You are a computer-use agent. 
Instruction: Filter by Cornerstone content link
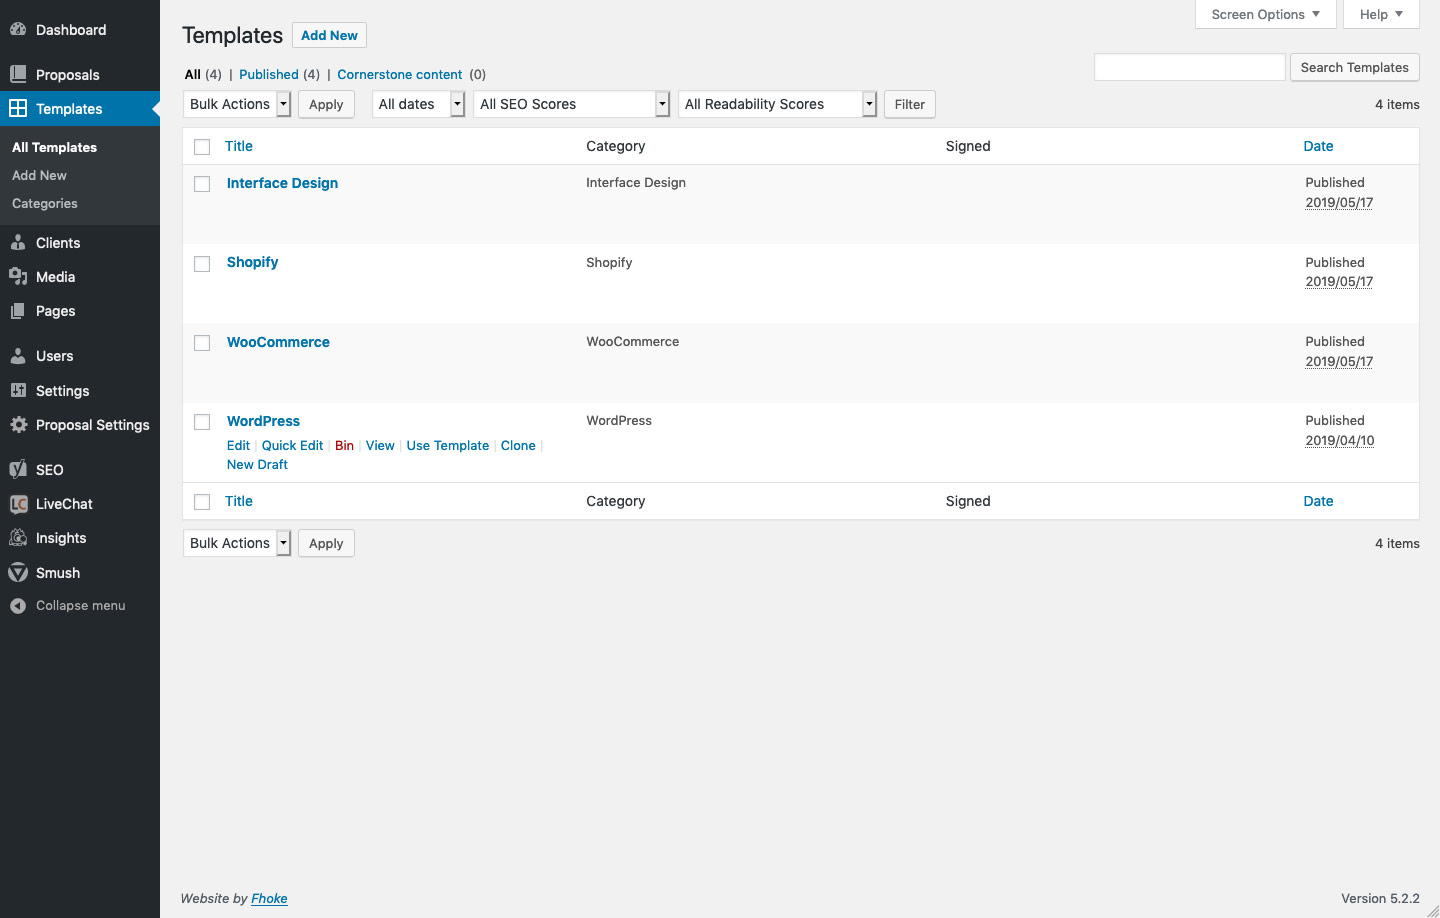[x=400, y=74]
